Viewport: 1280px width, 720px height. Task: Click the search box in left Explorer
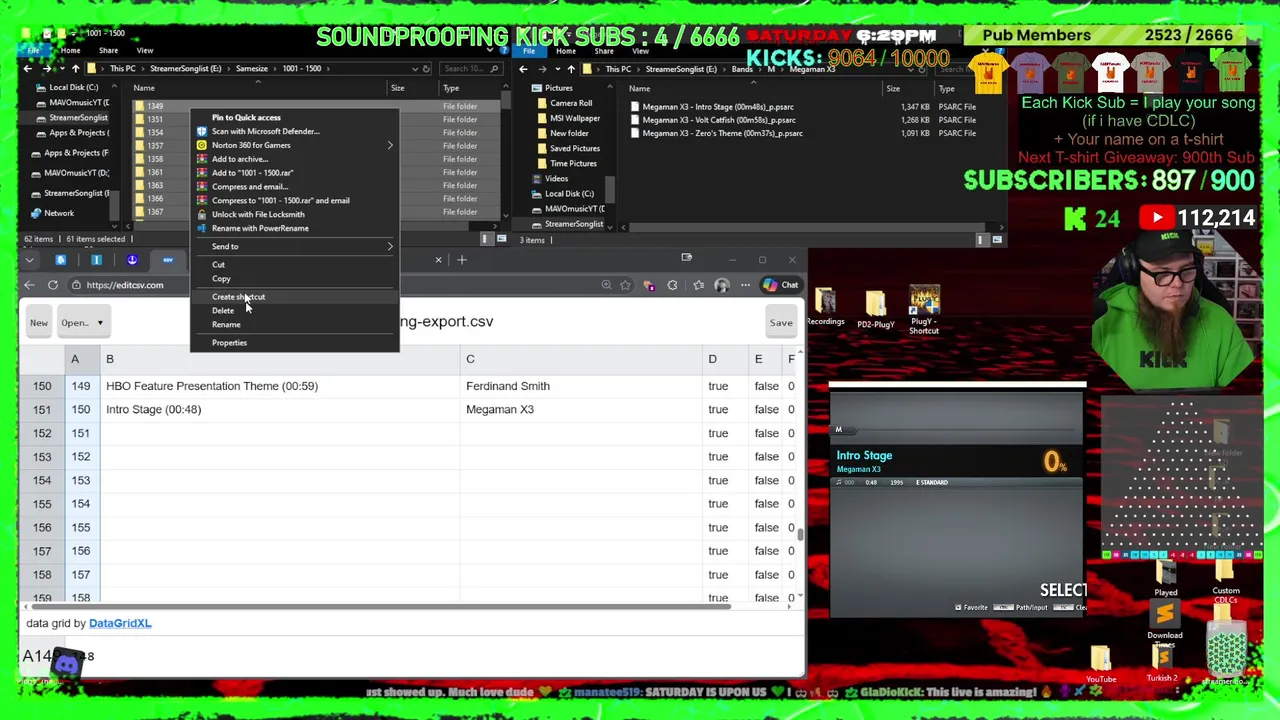coord(472,69)
